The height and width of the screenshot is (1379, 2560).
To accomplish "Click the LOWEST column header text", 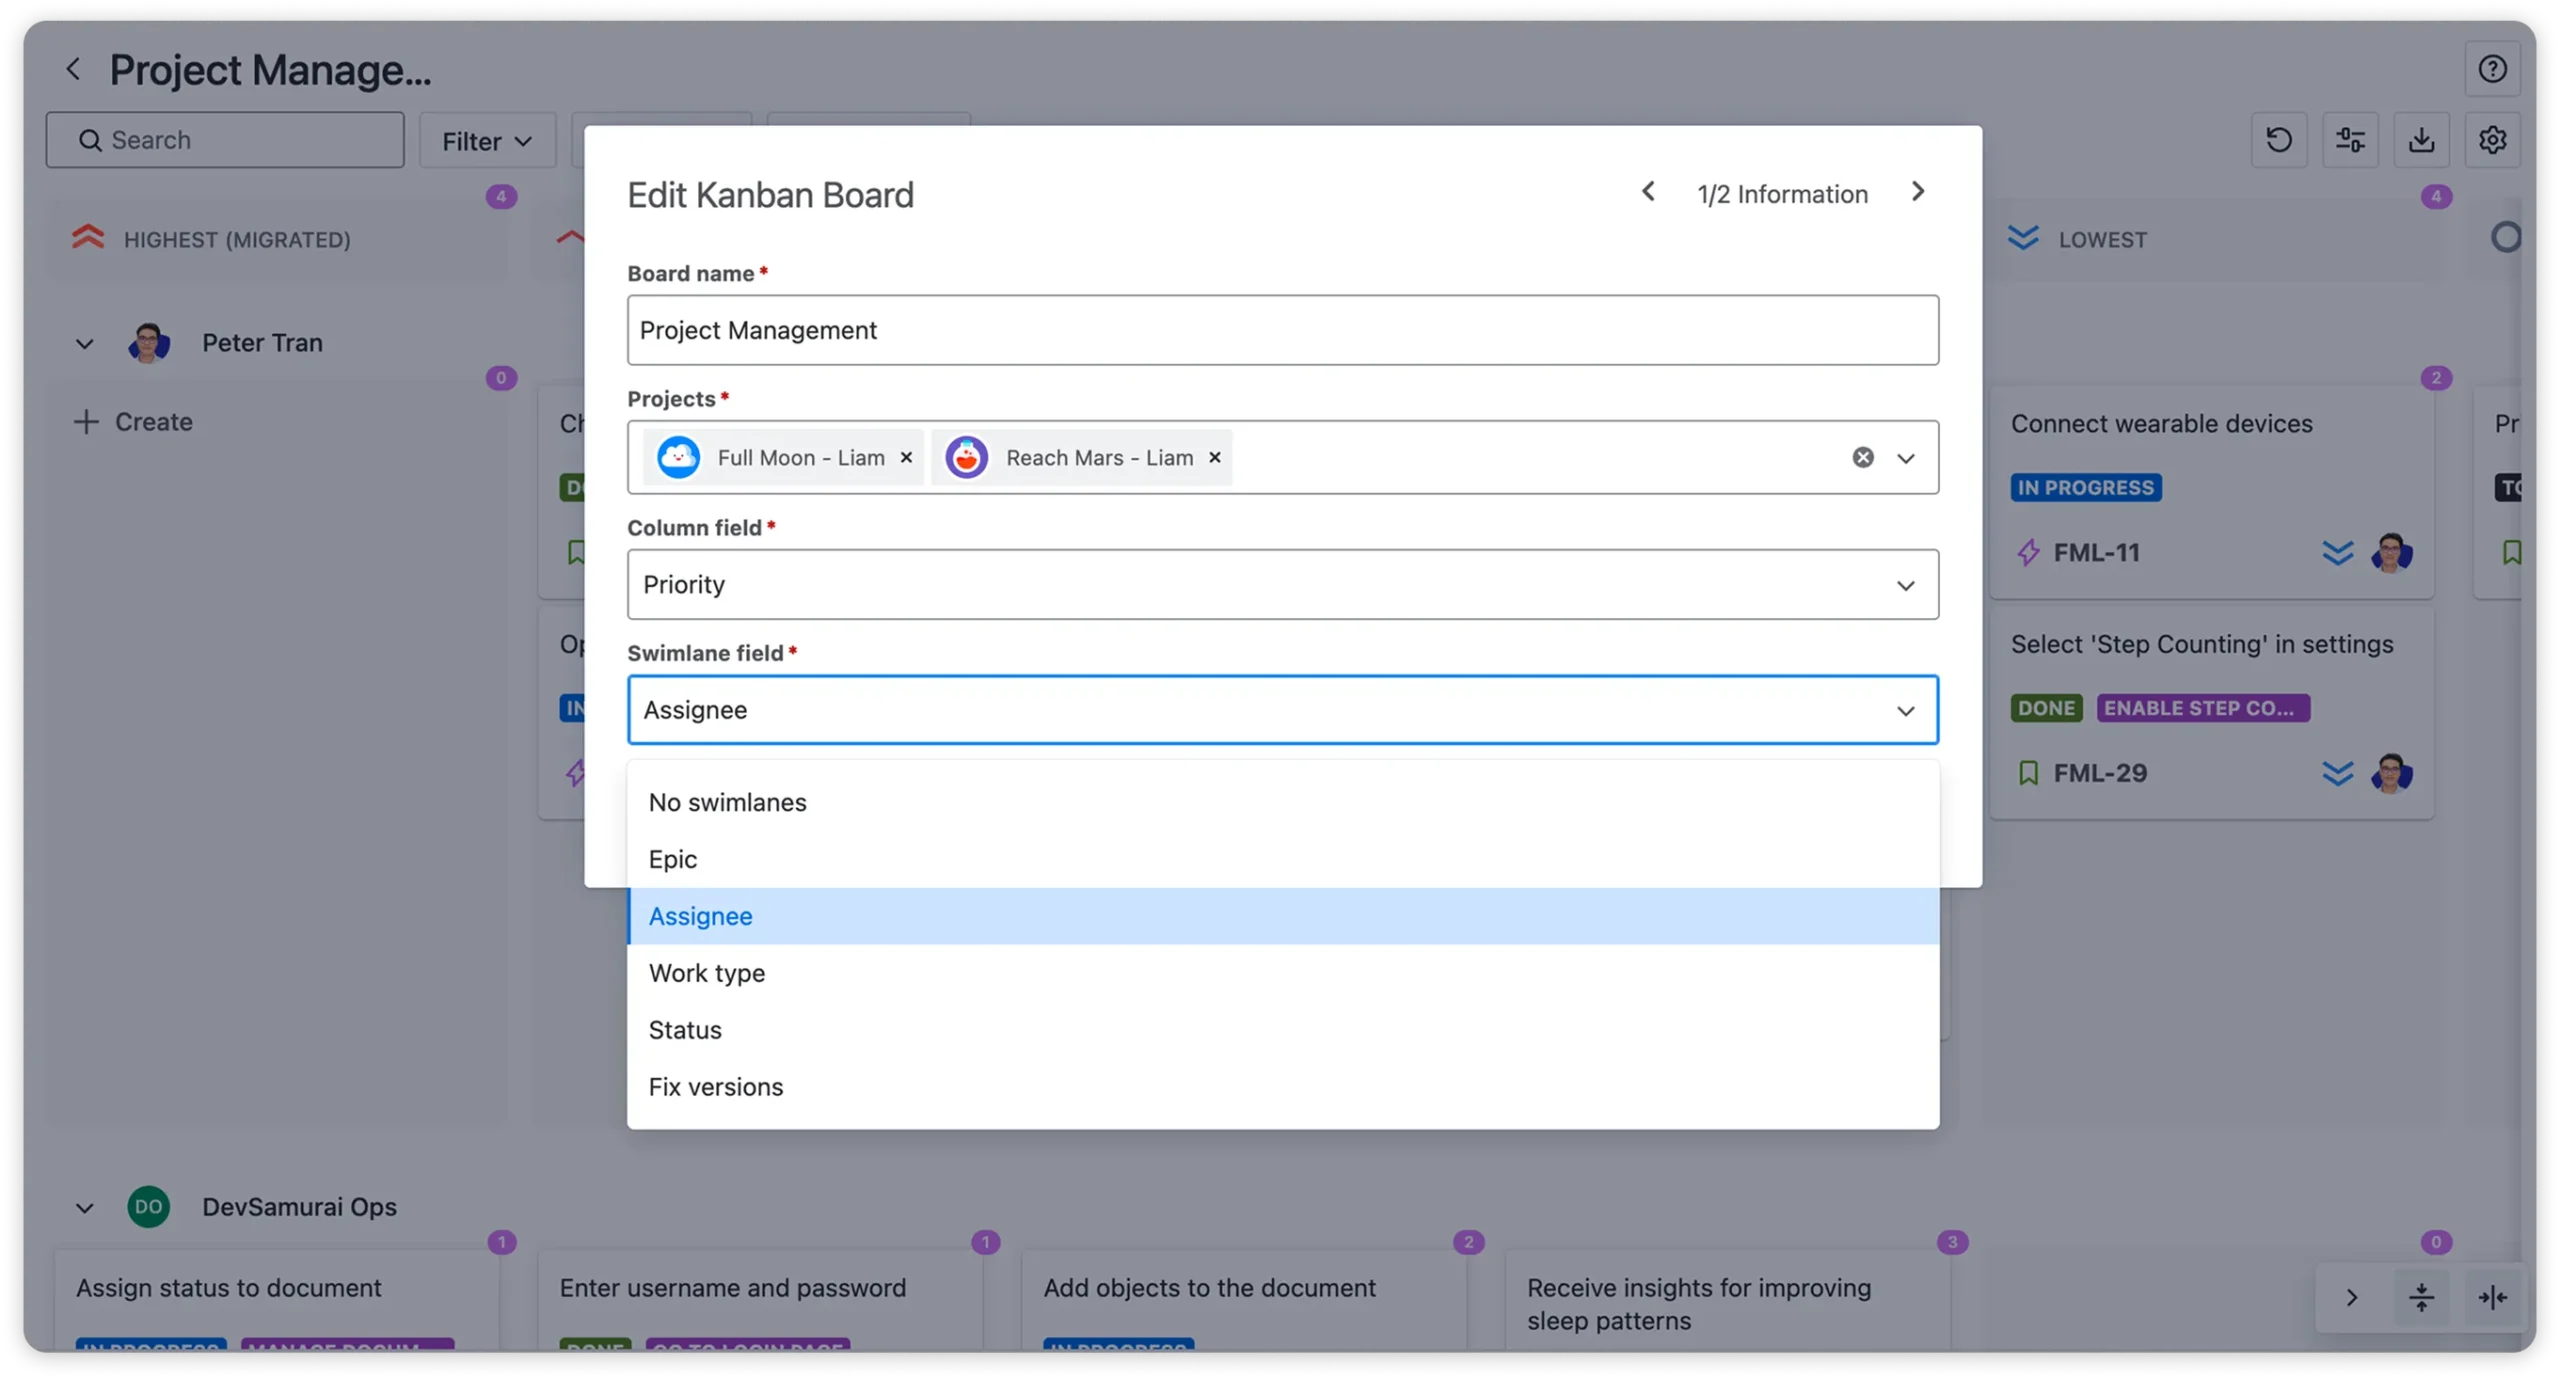I will (2102, 240).
